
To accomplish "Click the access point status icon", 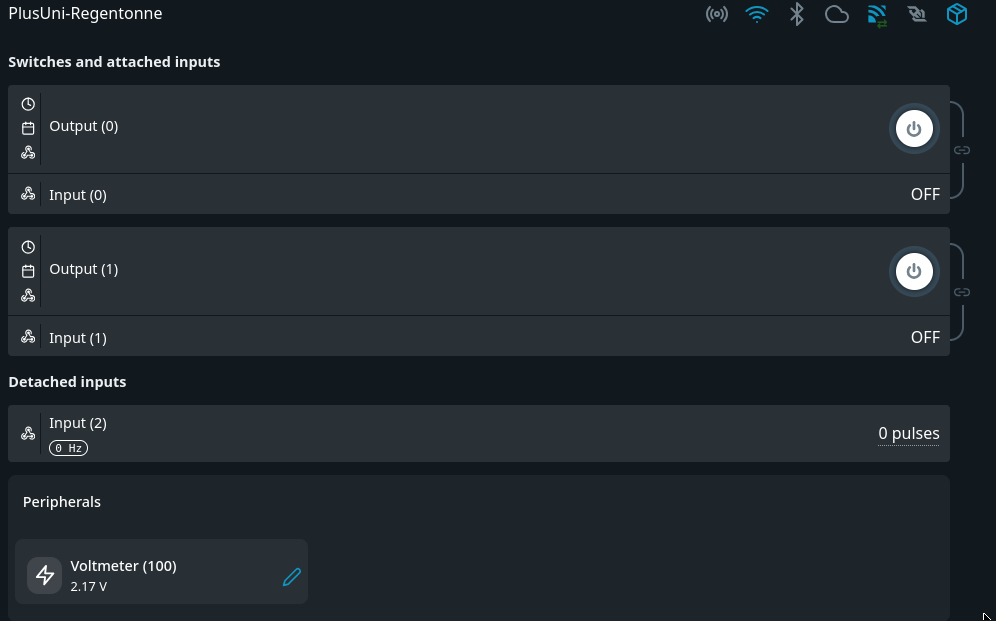I will 716,14.
